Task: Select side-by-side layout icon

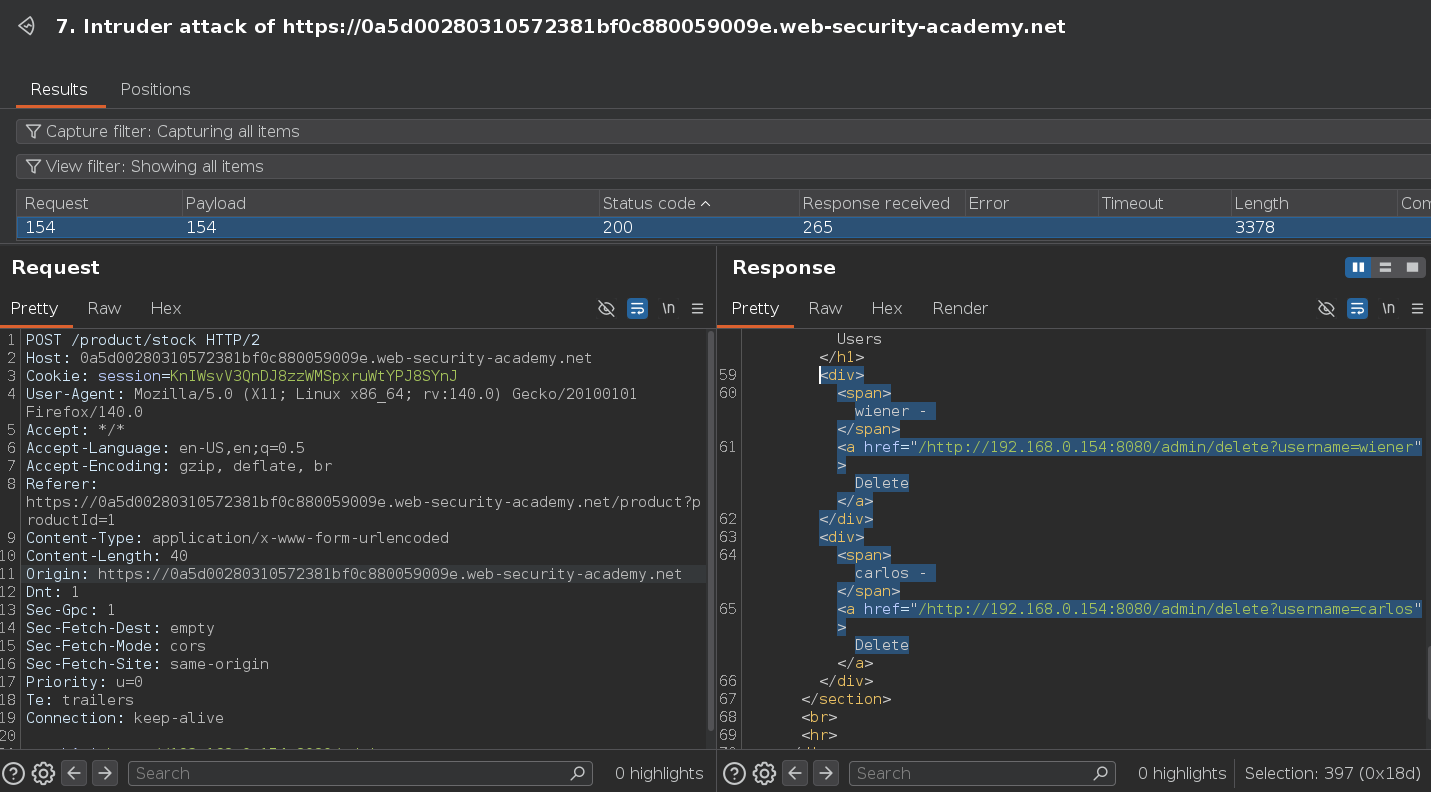Action: click(1358, 267)
